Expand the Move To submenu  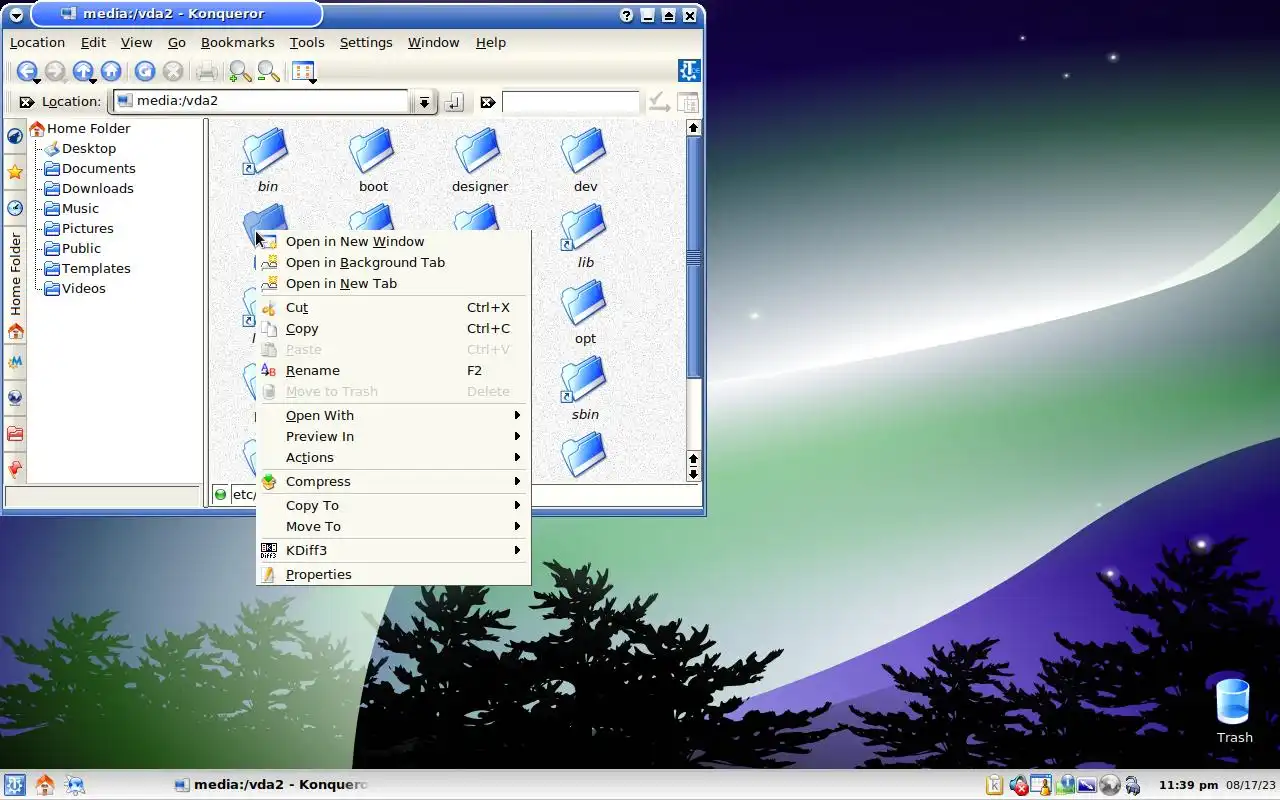[392, 526]
